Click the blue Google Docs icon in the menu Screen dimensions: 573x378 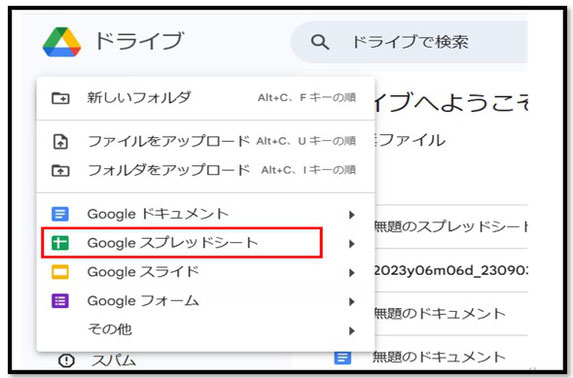click(60, 214)
